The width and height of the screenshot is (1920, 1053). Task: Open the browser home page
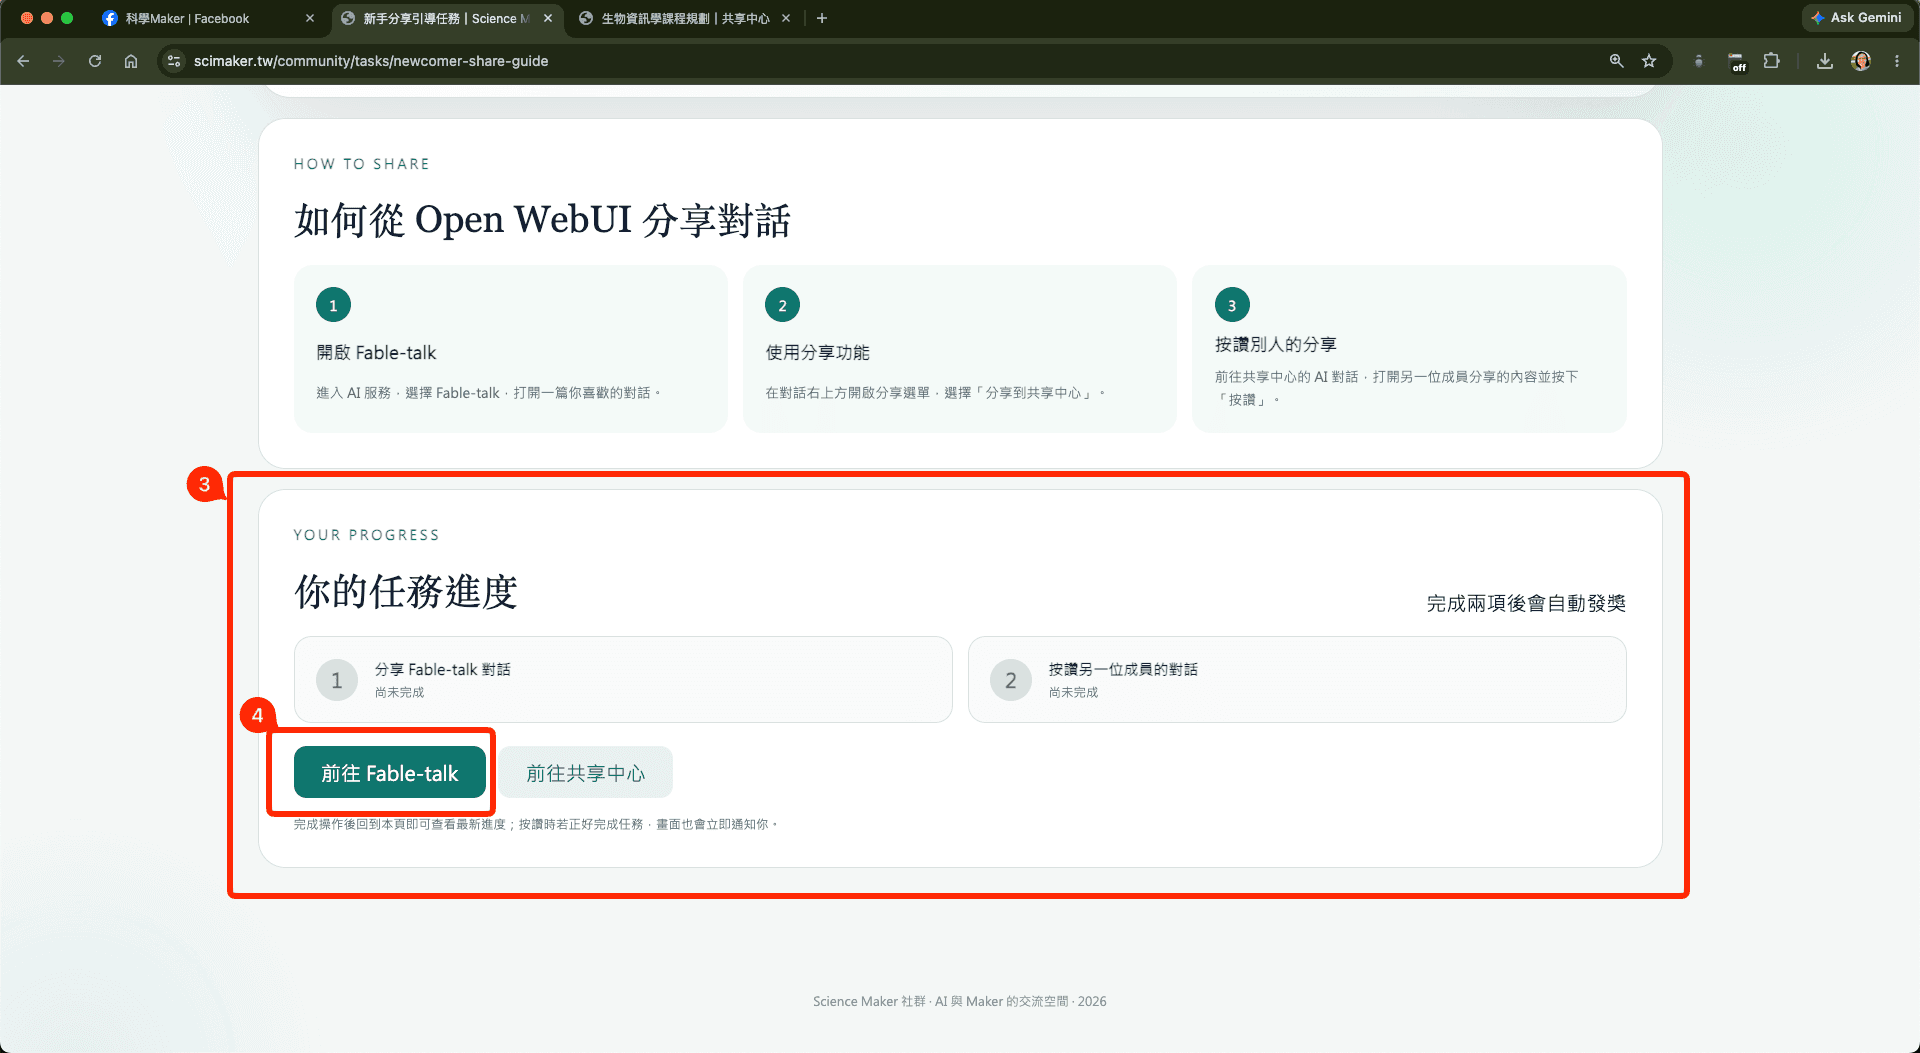[x=131, y=61]
